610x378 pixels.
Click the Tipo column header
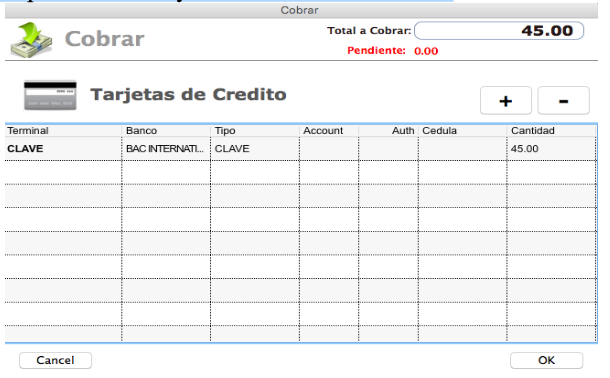(x=255, y=131)
